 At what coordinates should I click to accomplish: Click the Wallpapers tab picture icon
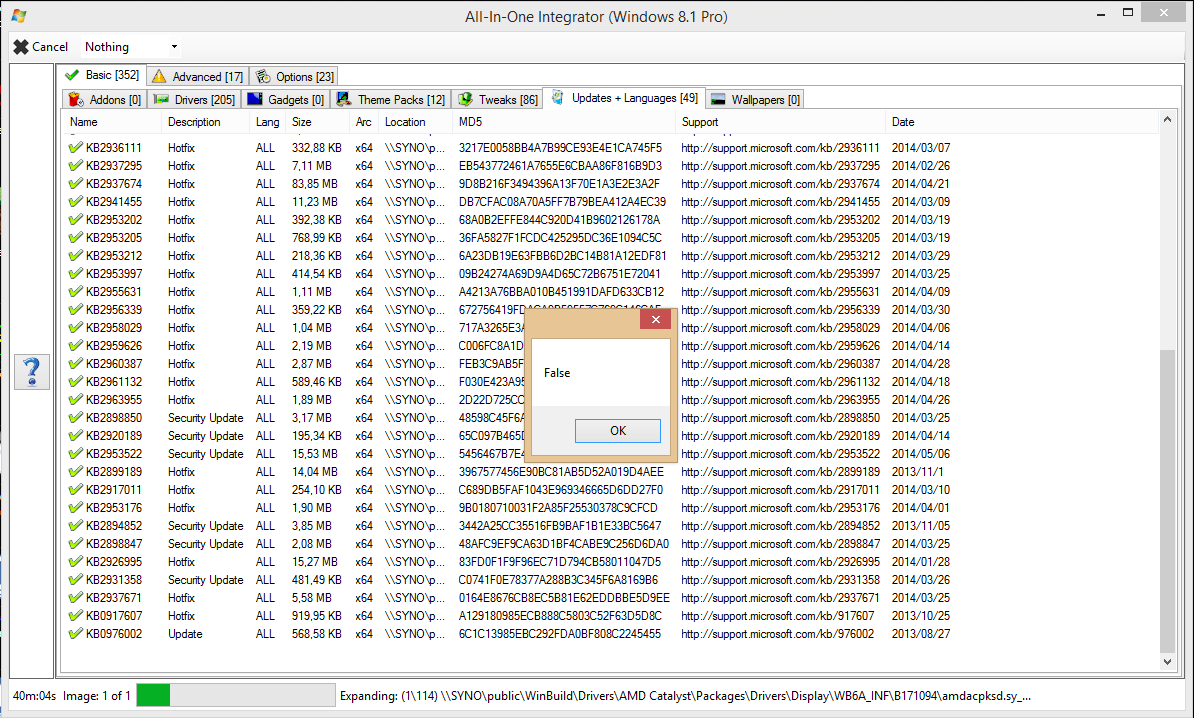point(717,100)
